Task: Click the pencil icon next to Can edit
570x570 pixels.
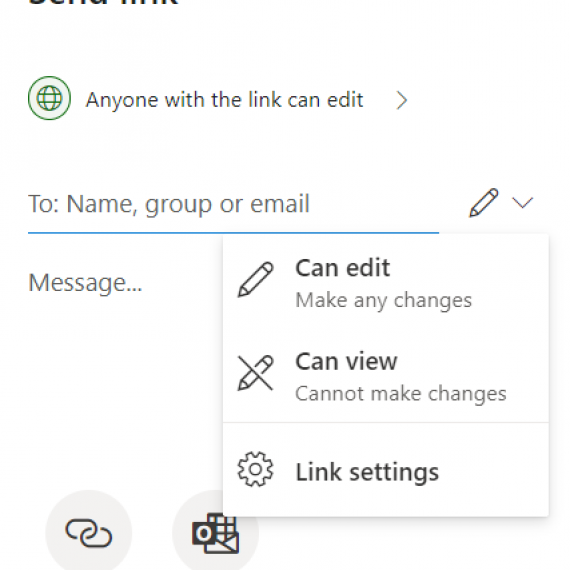Action: tap(255, 280)
